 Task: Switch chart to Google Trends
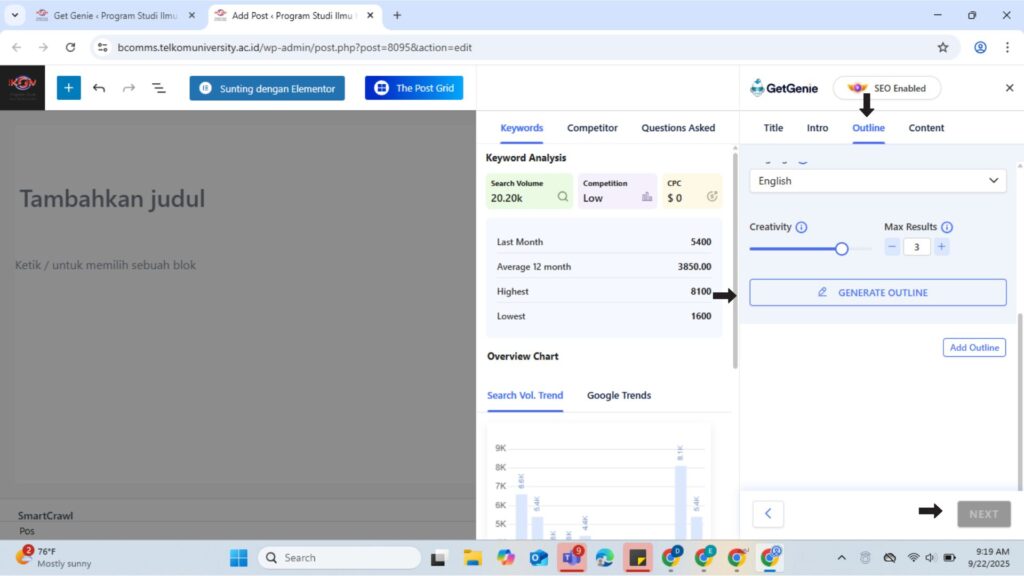618,395
